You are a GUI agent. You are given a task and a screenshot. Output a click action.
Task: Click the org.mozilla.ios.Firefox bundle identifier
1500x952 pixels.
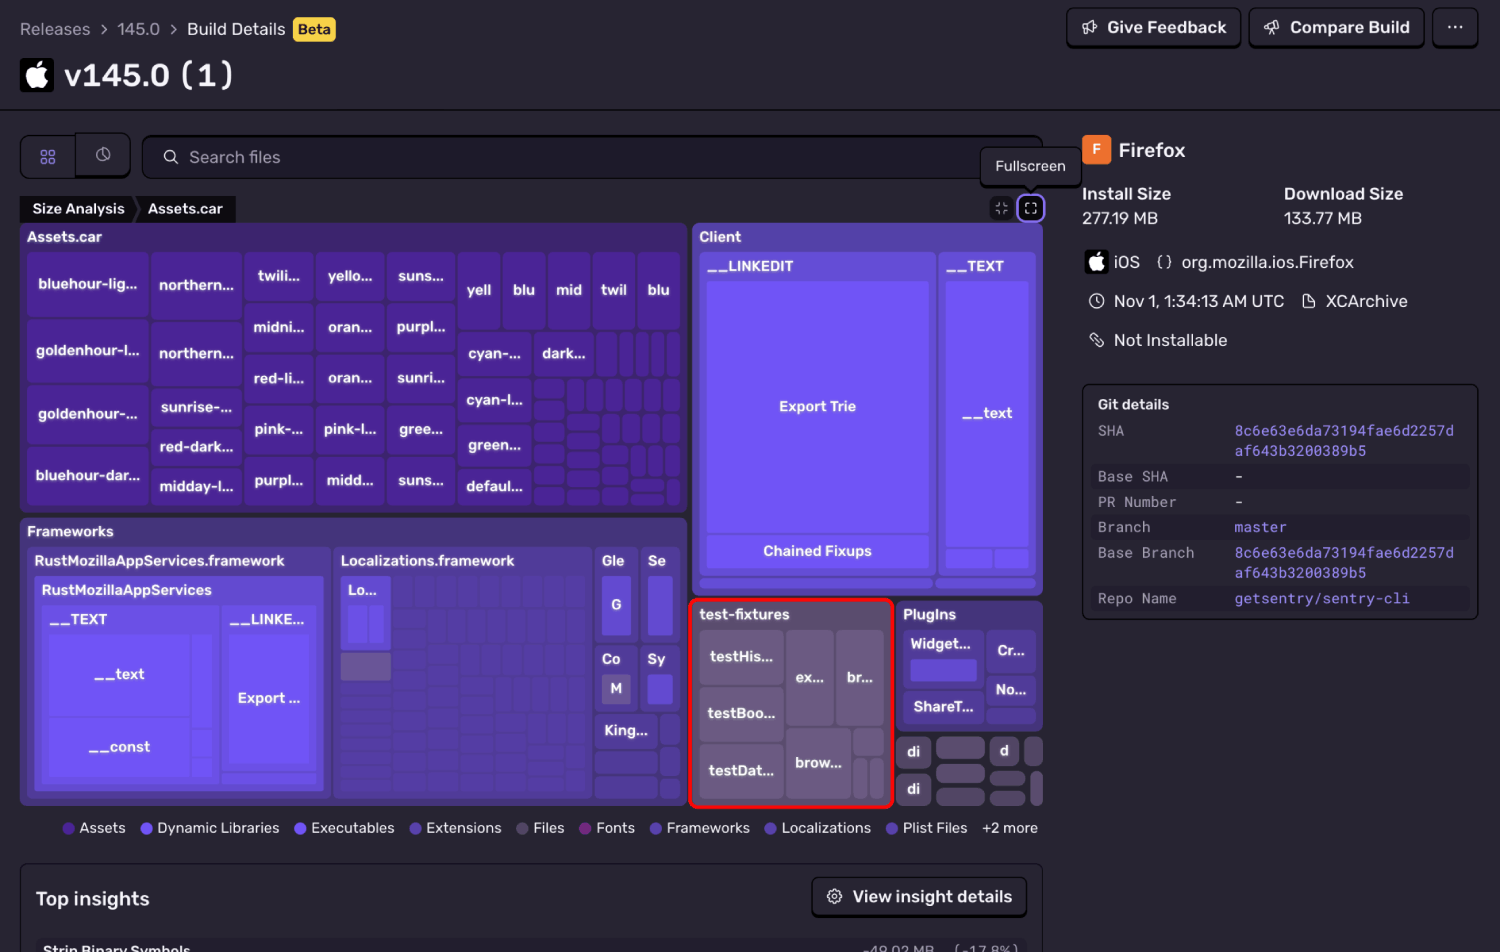[1267, 262]
